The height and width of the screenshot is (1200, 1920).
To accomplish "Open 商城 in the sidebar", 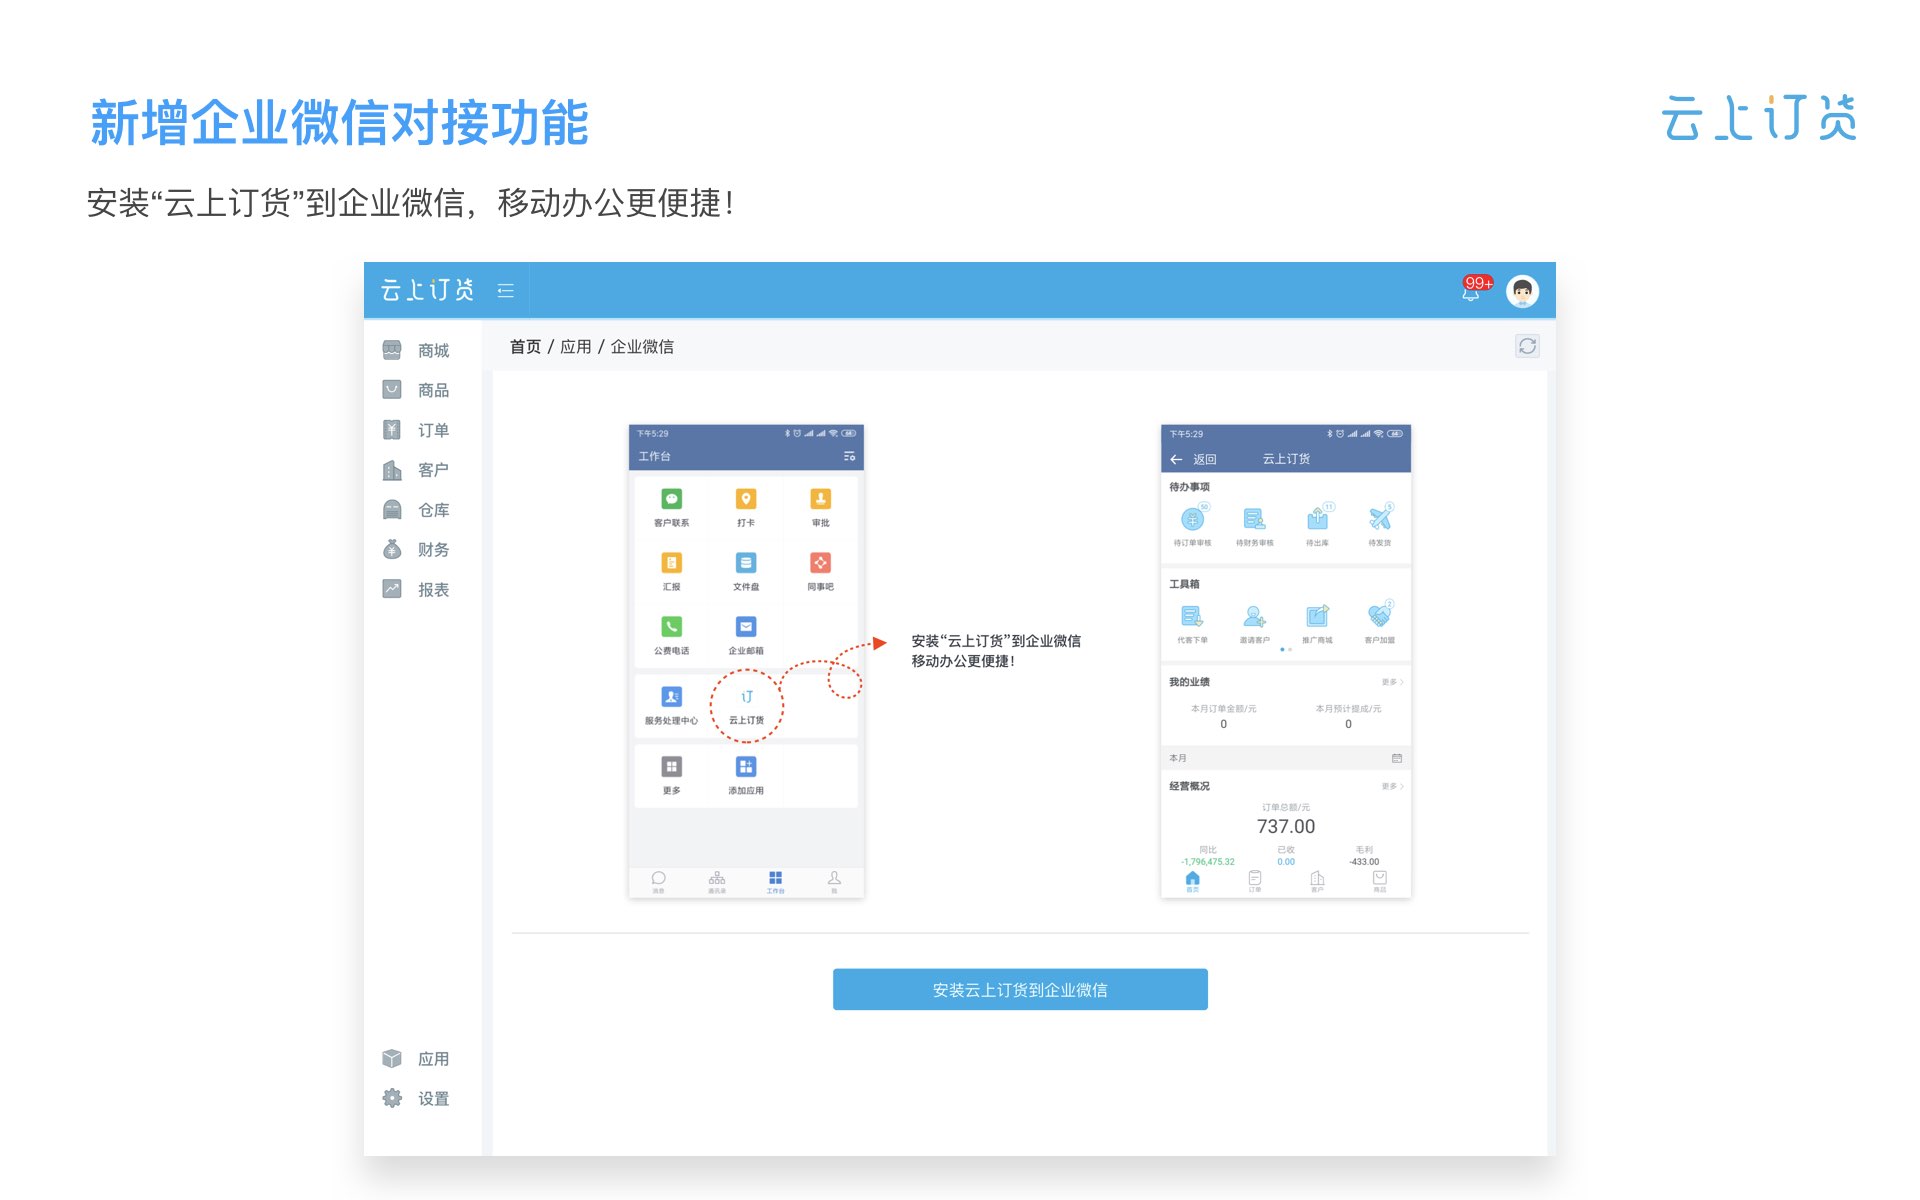I will (x=417, y=350).
